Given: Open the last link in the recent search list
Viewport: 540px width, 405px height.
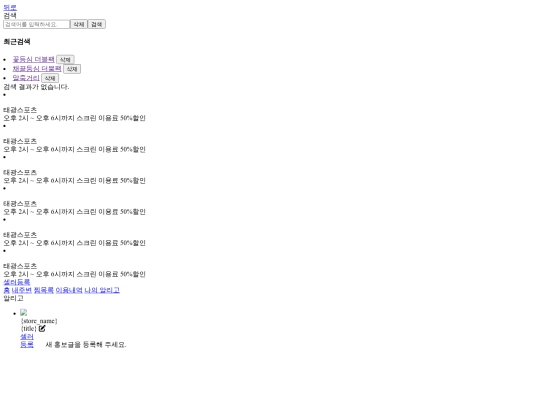Looking at the screenshot, I should coord(26,78).
